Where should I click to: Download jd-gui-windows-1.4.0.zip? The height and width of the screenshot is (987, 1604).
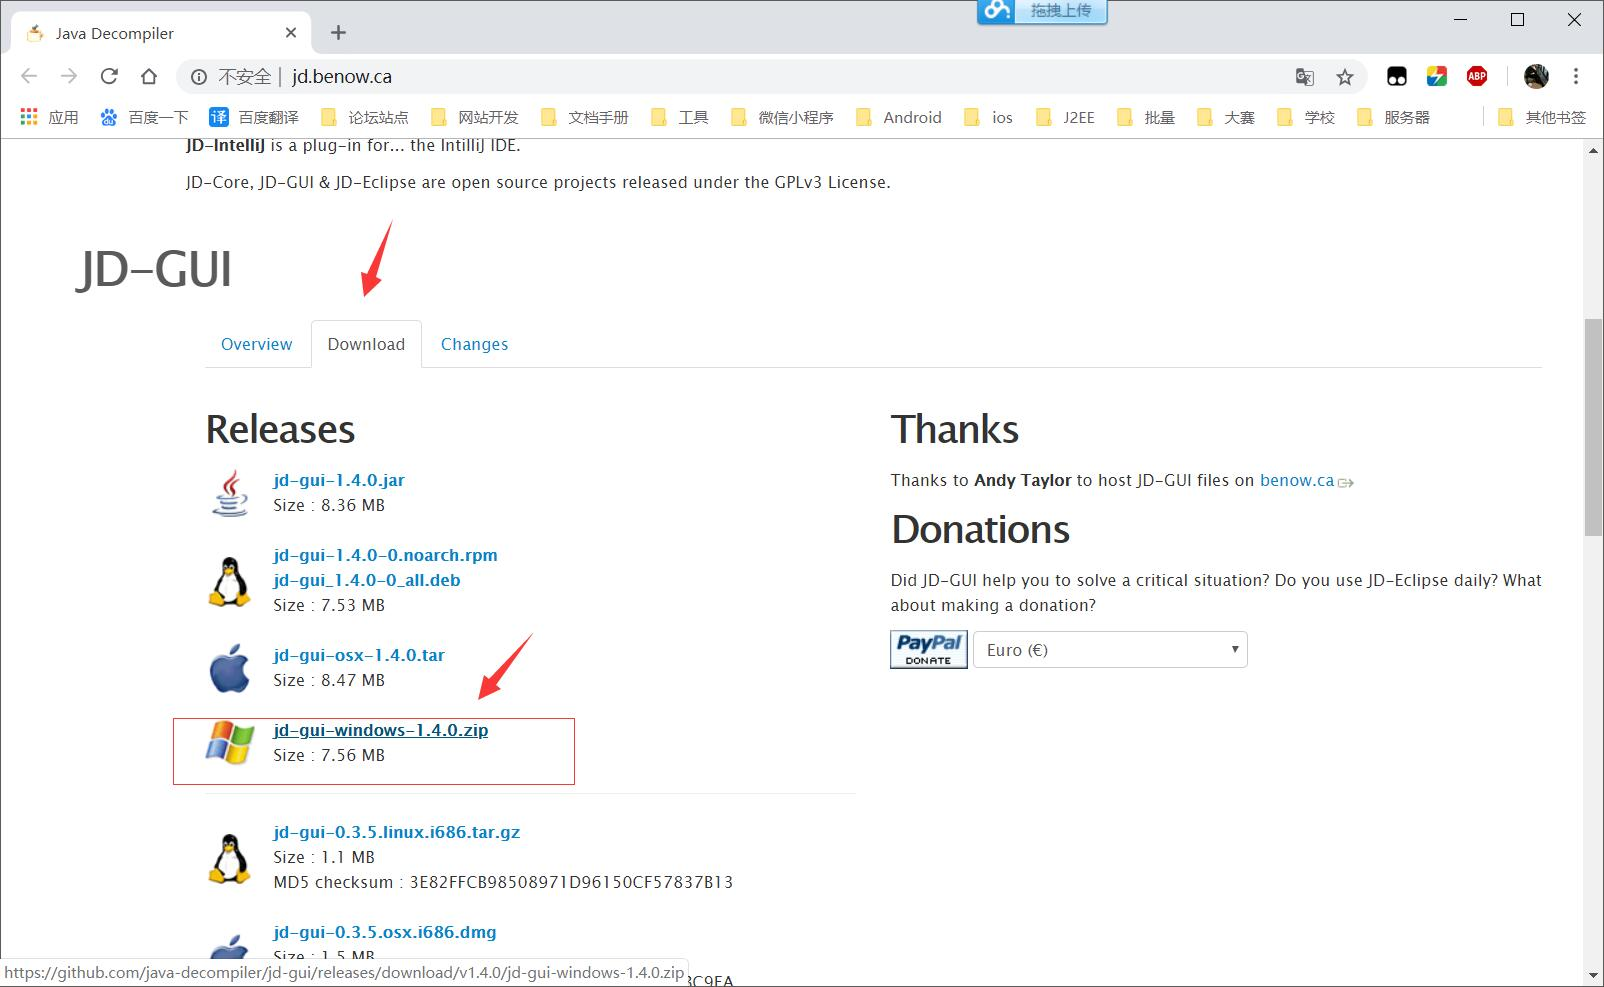(381, 730)
